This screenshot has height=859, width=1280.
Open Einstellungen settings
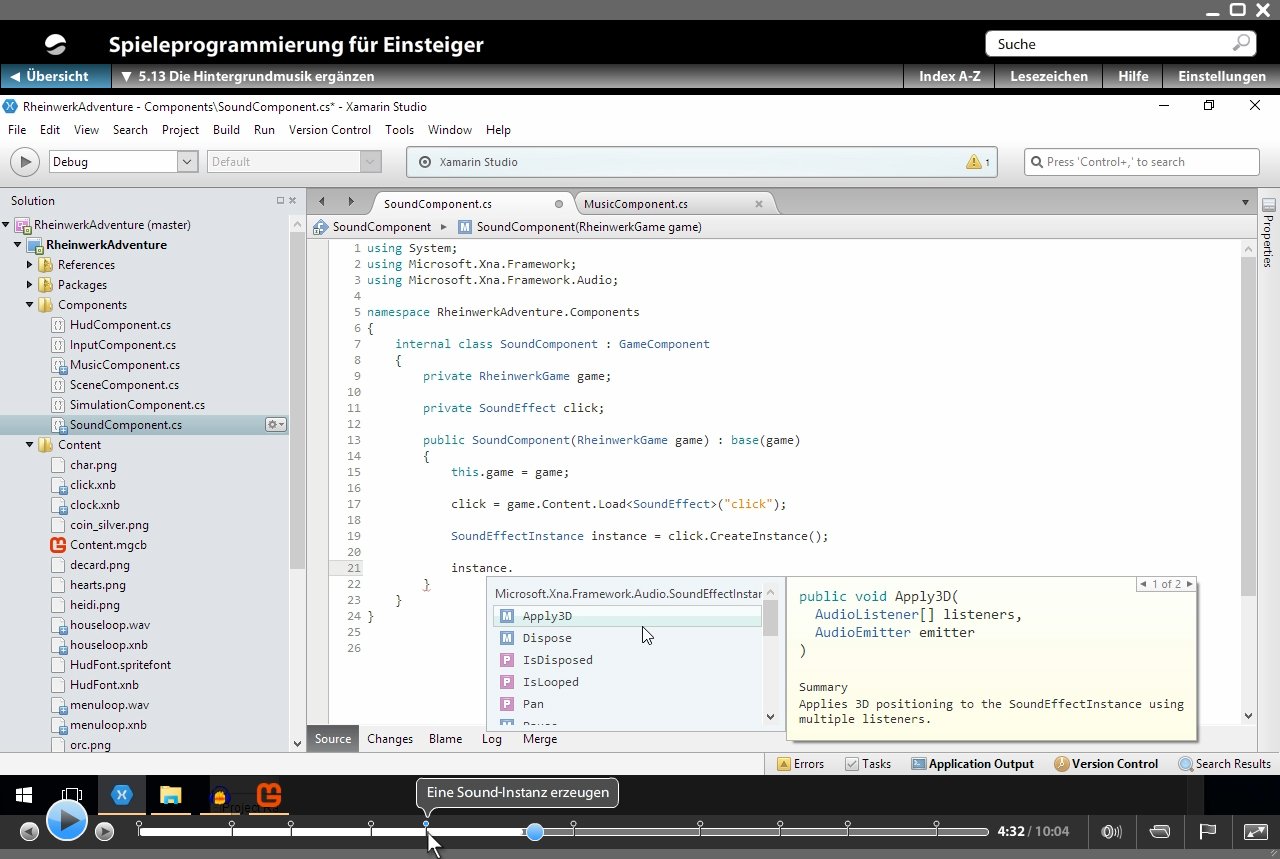click(x=1222, y=76)
